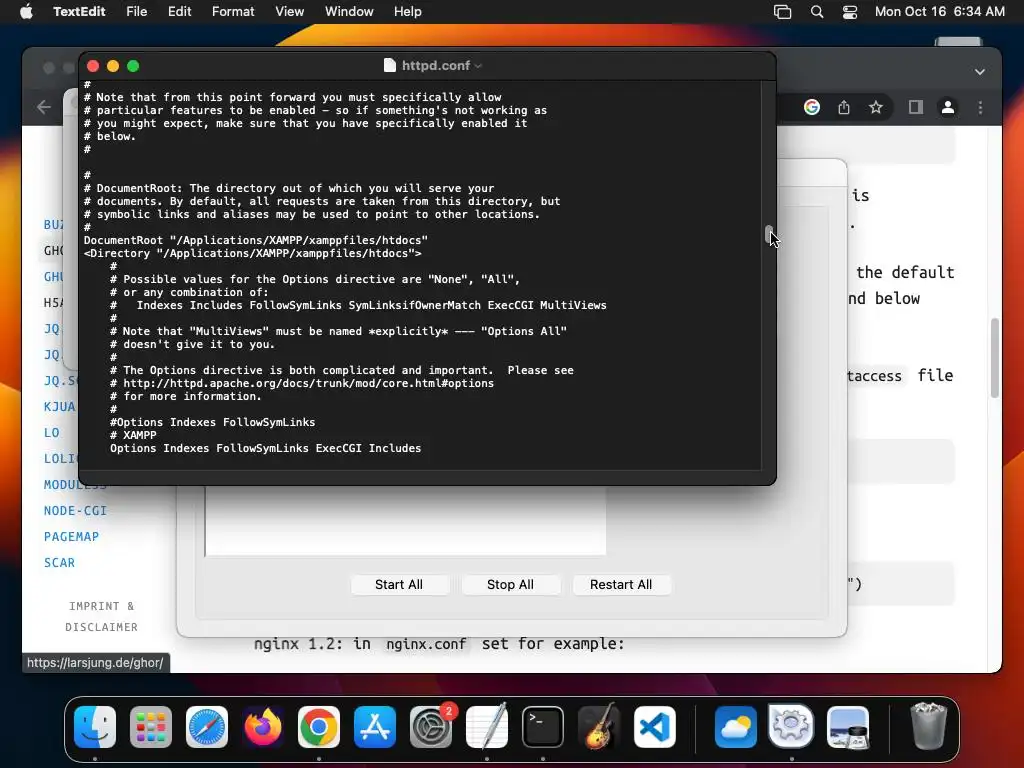Open the LO link in sidebar
The image size is (1024, 768).
(52, 433)
